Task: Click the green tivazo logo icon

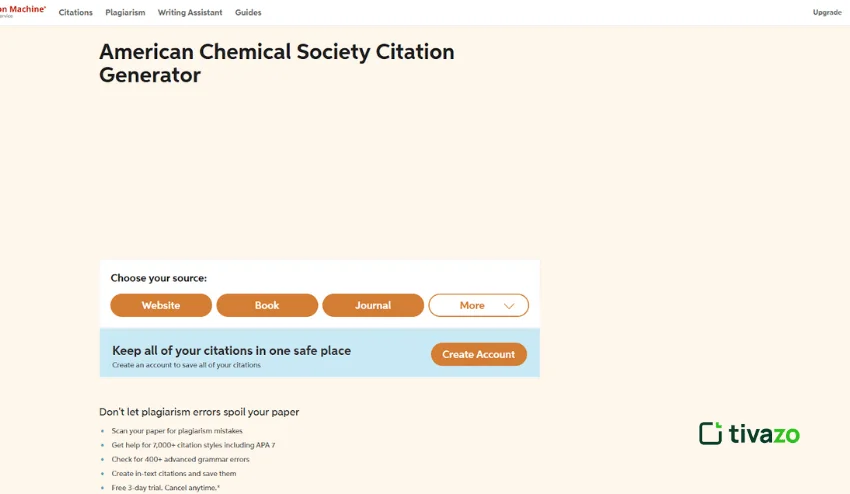Action: point(710,433)
